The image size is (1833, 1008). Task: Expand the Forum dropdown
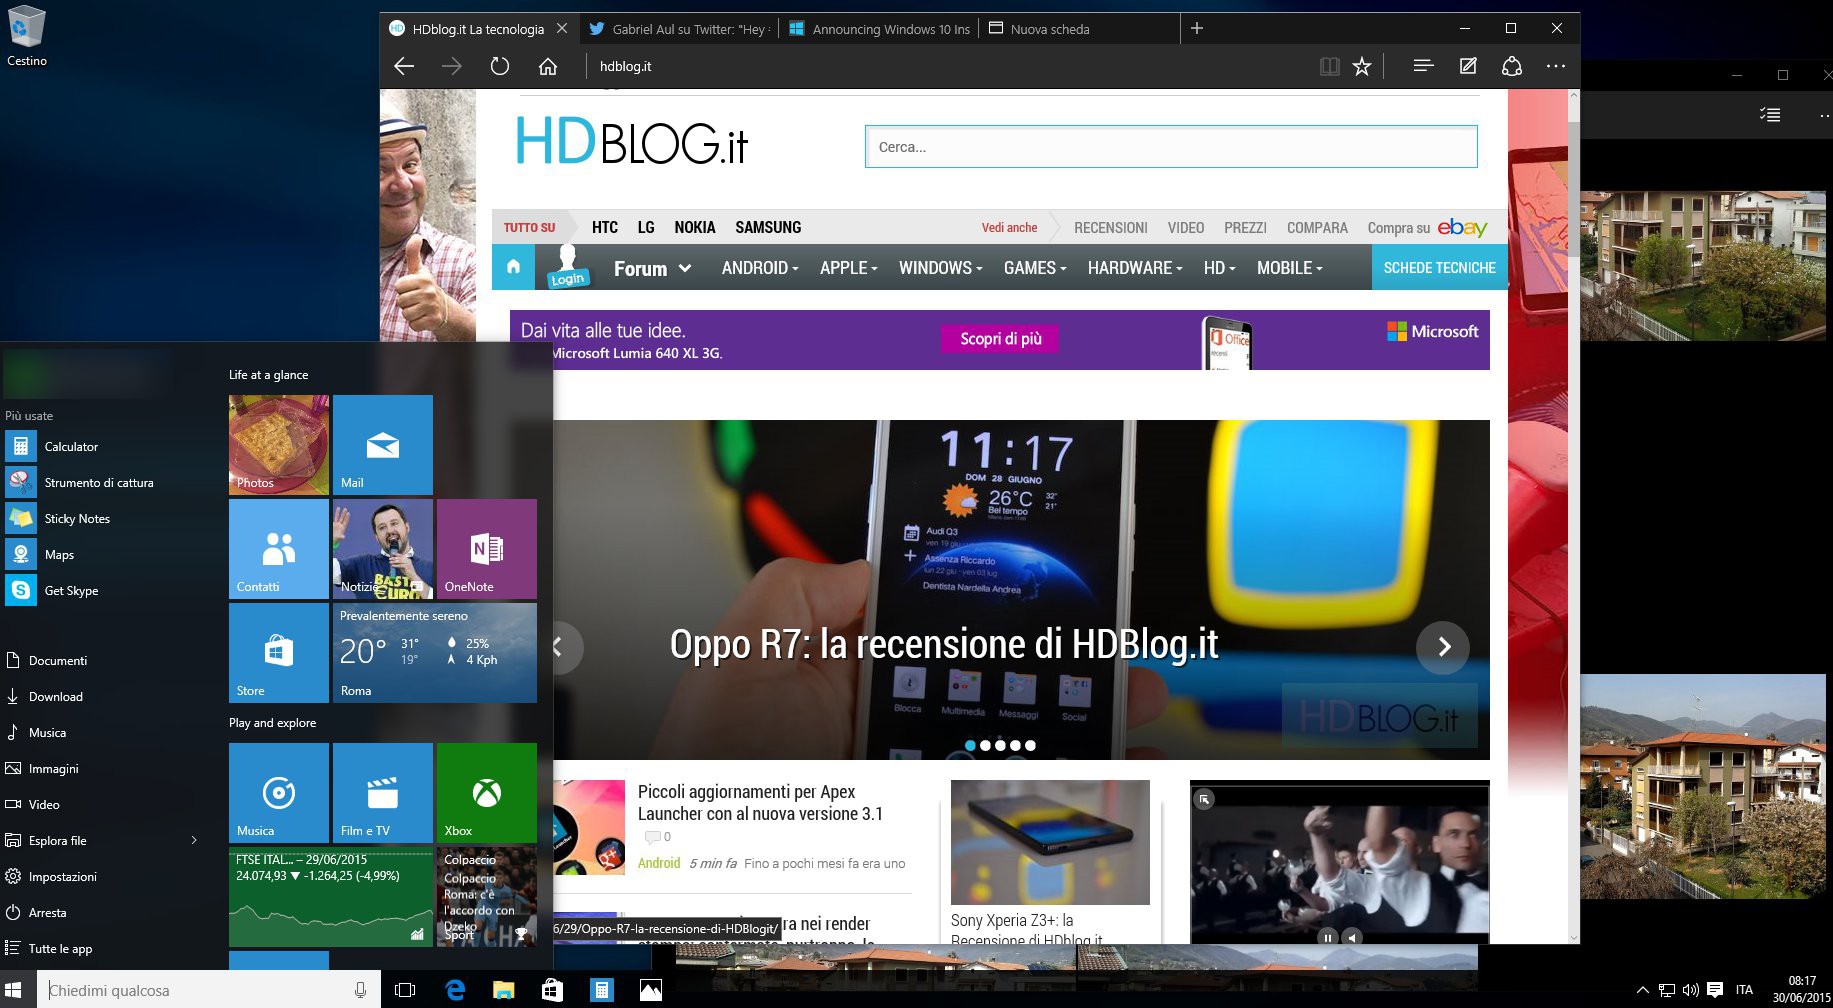point(652,268)
